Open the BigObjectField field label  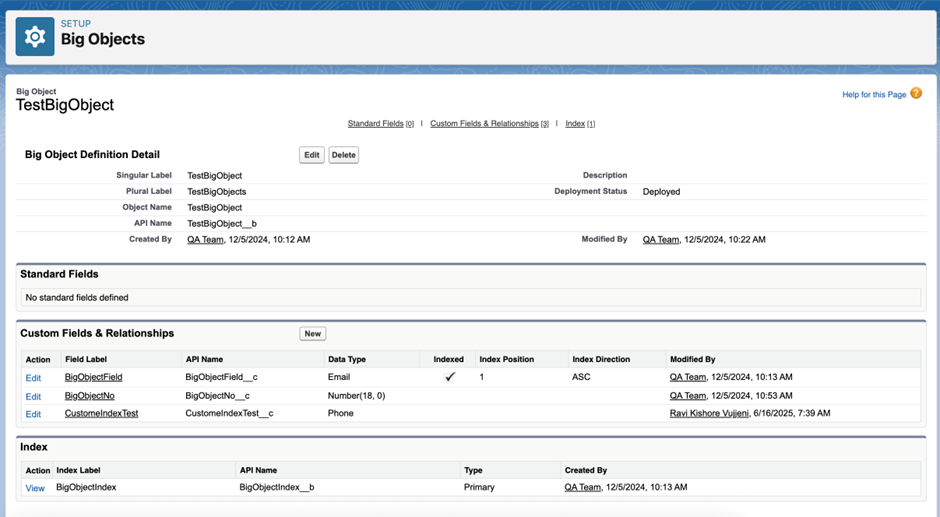(x=93, y=378)
